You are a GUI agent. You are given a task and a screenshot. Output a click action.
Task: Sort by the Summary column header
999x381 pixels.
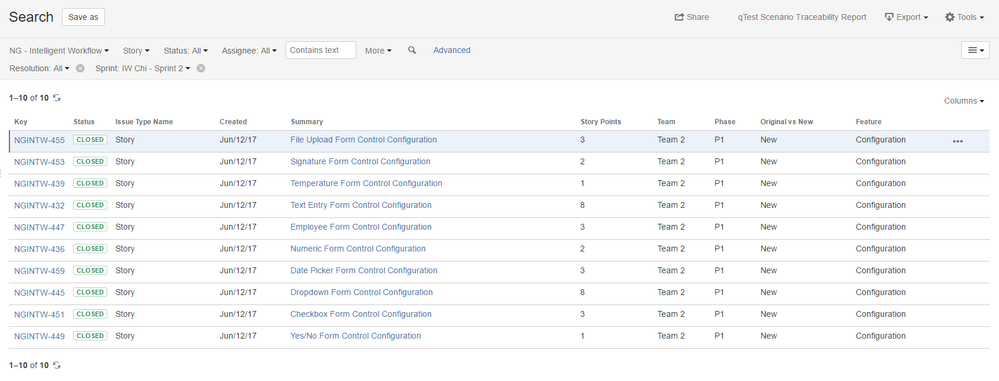click(306, 122)
